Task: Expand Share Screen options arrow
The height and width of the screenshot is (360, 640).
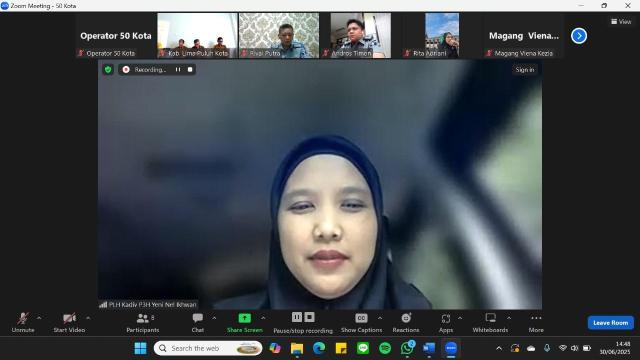Action: pos(263,318)
